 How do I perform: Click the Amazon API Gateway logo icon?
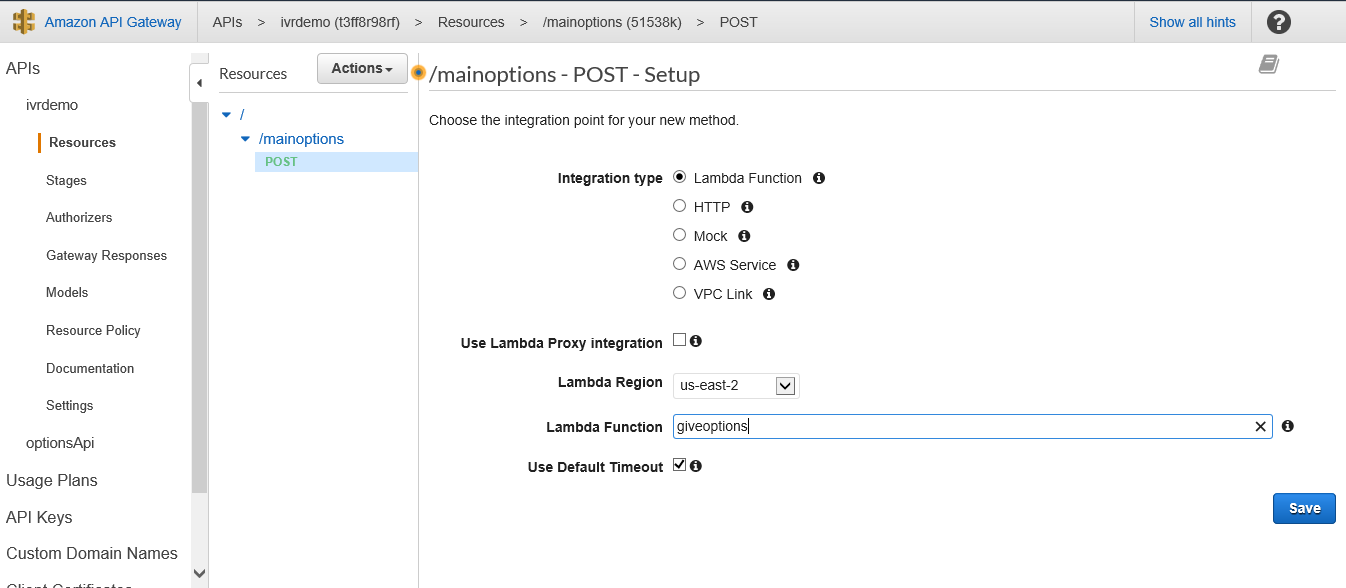(x=23, y=22)
